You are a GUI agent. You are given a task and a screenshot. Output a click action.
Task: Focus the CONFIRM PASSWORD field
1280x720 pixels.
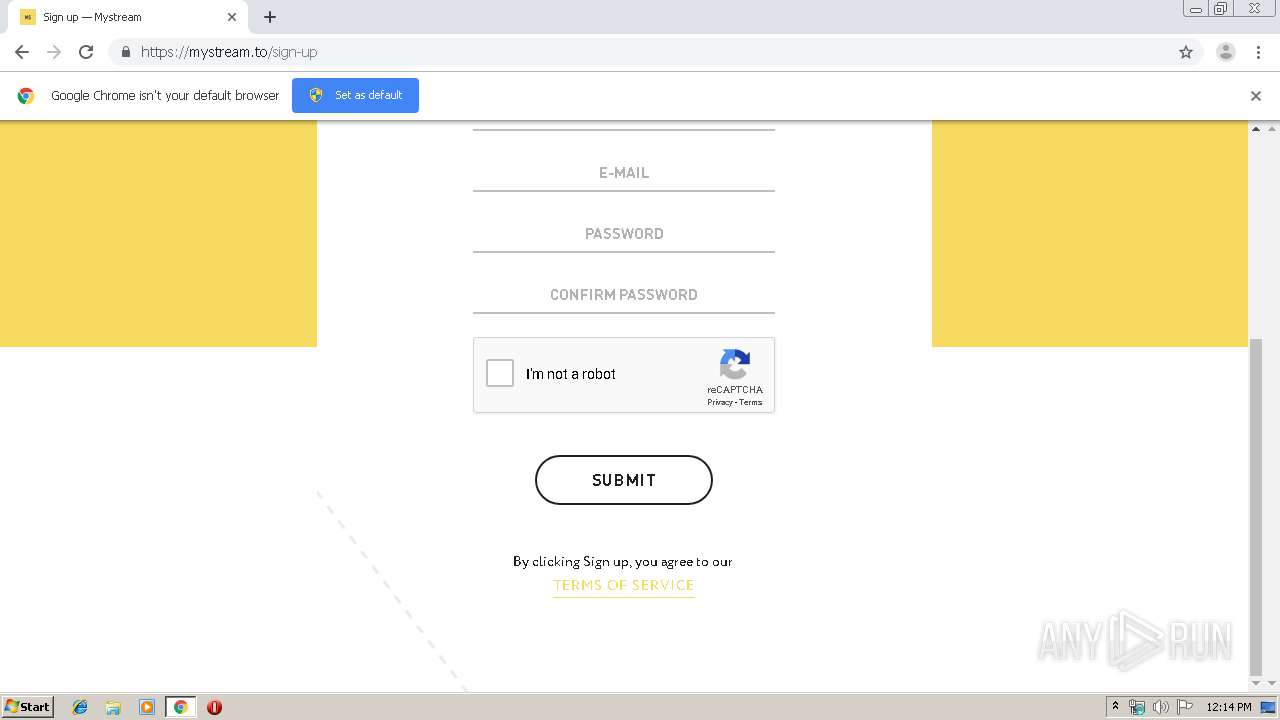[624, 295]
